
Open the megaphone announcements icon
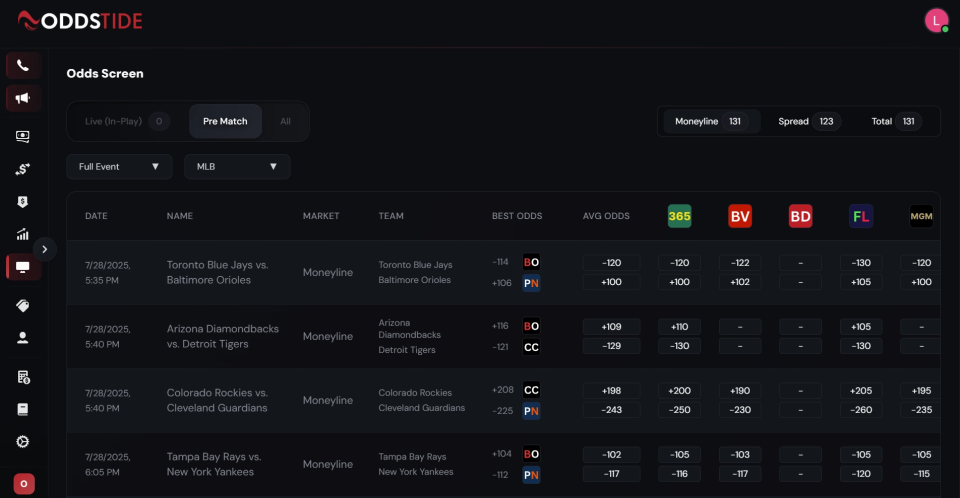pyautogui.click(x=23, y=98)
